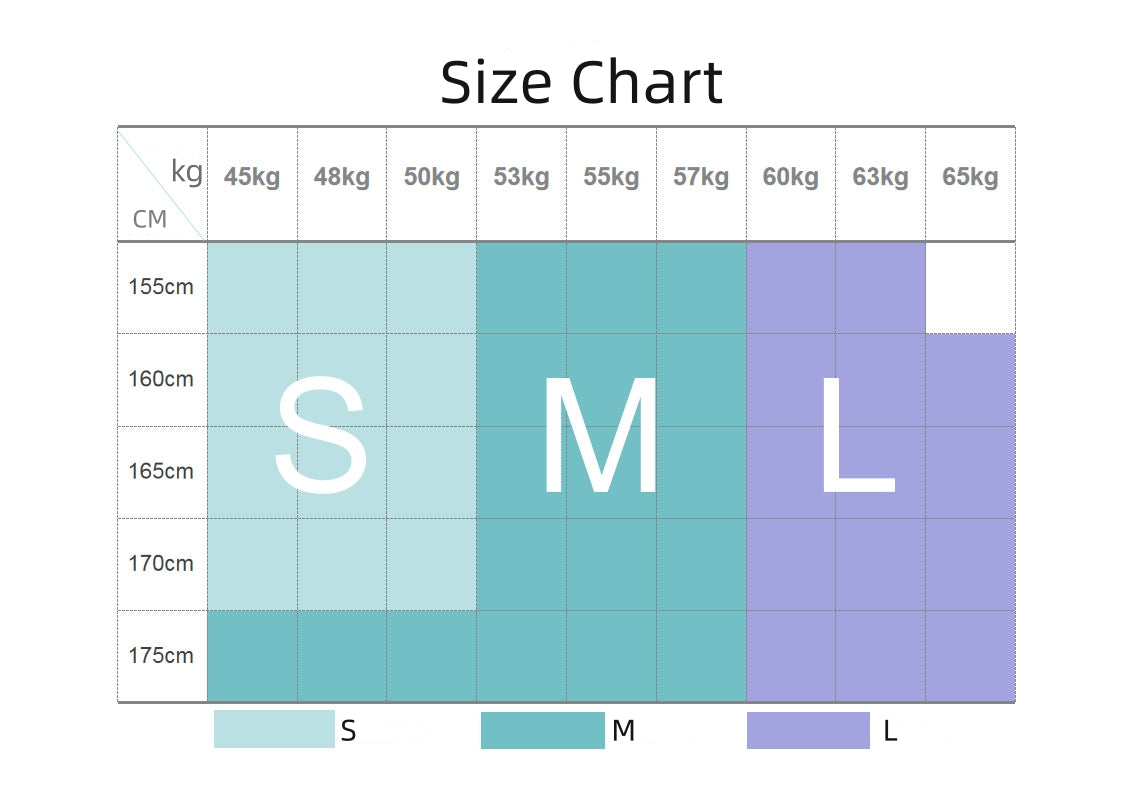Click the 57kg column header
1130x790 pixels.
(701, 178)
